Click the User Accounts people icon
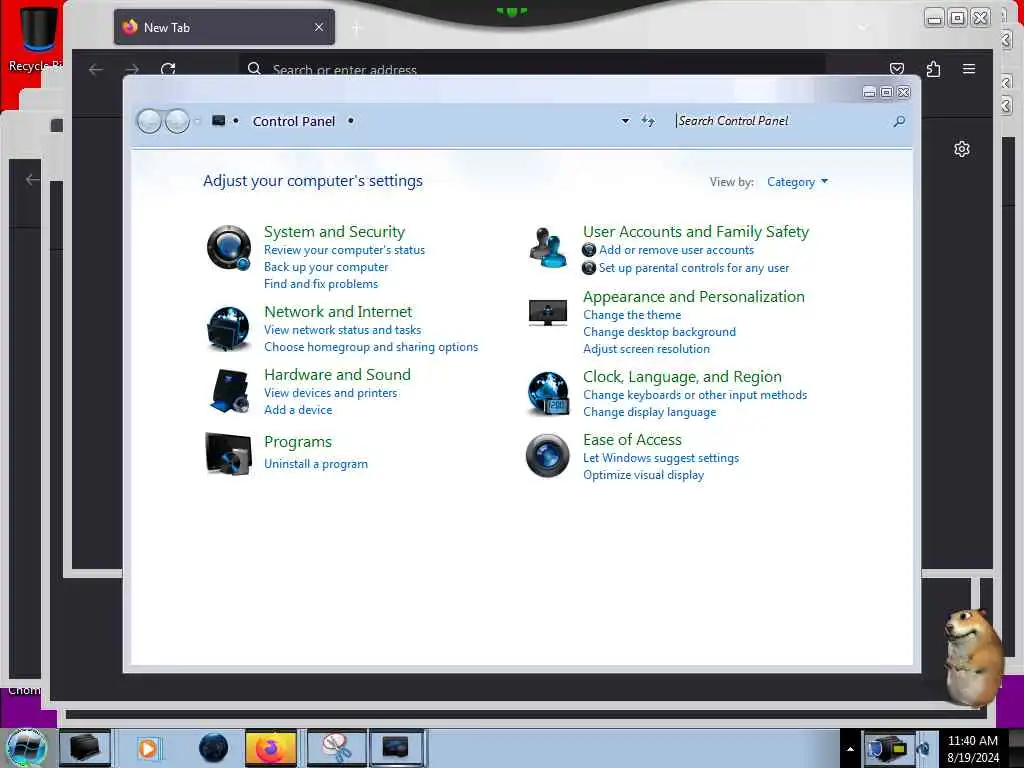The height and width of the screenshot is (768, 1024). pyautogui.click(x=548, y=248)
